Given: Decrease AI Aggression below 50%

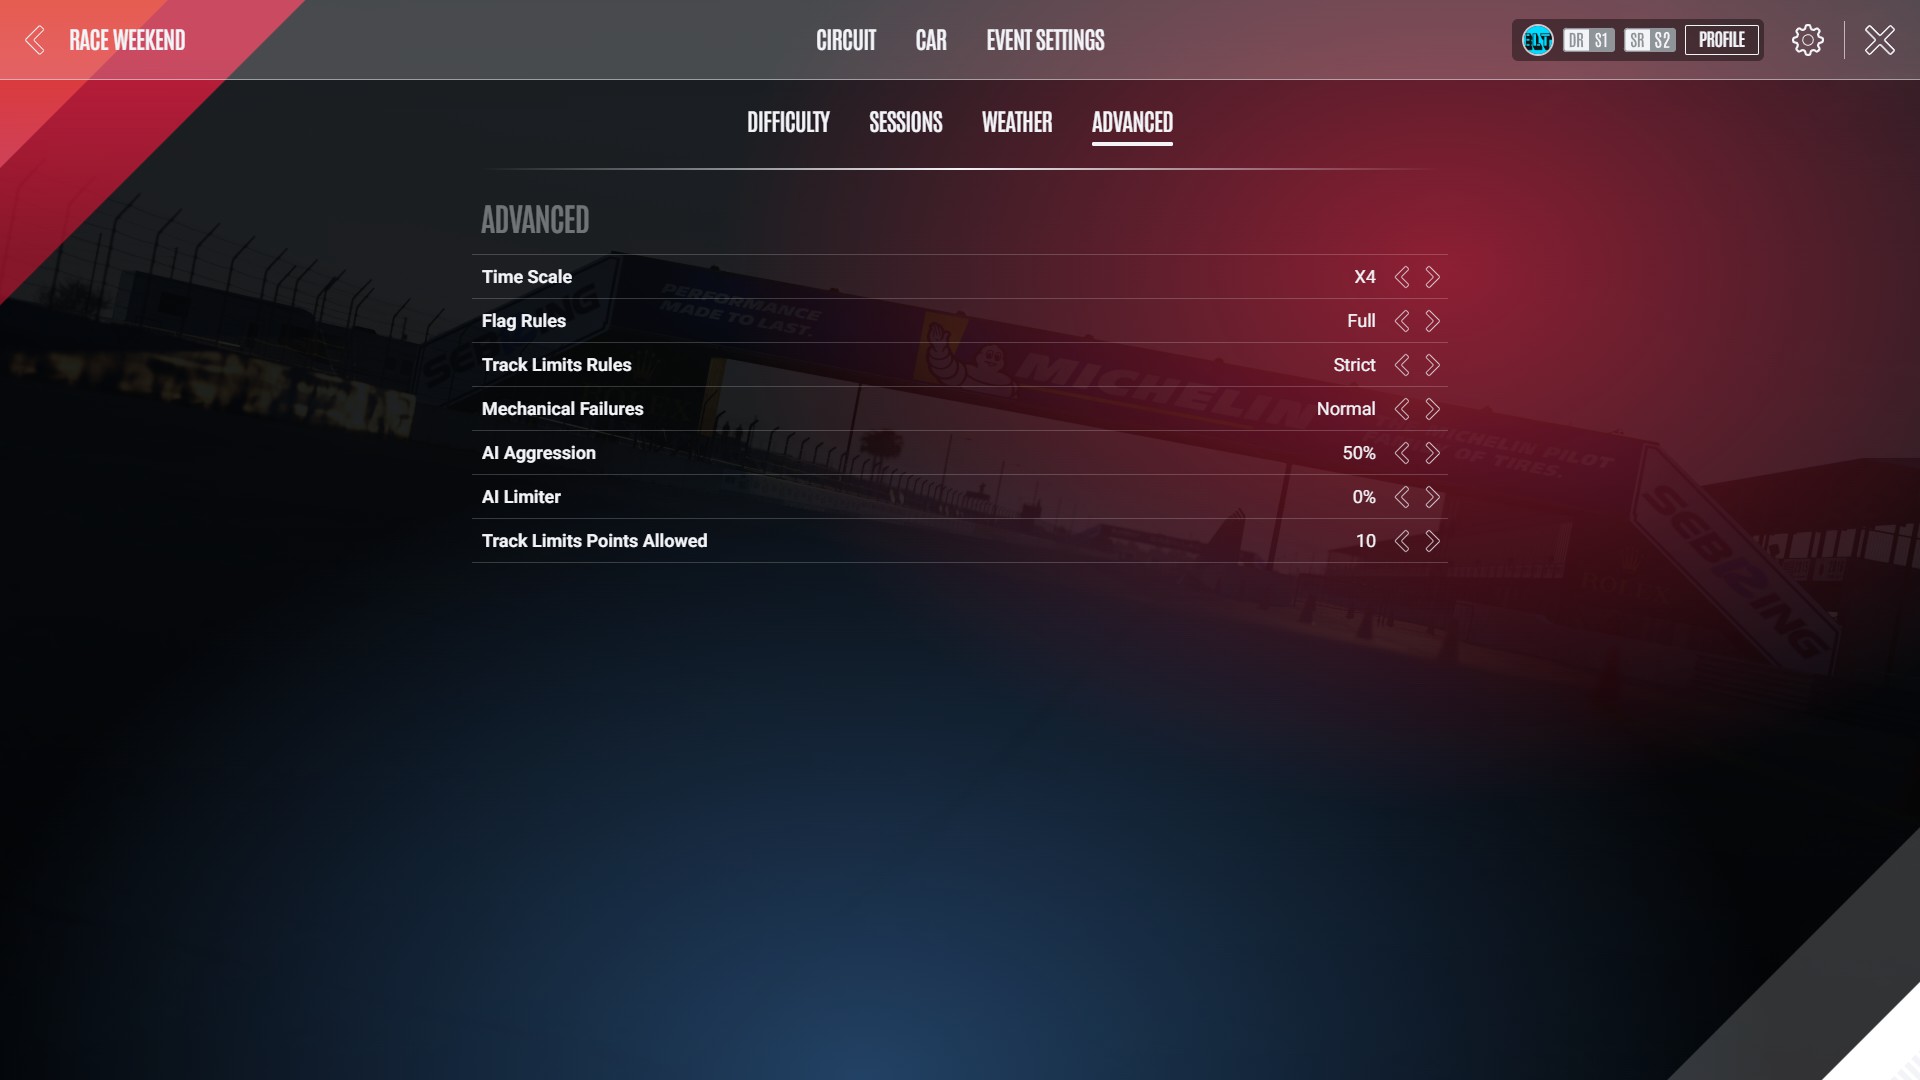Looking at the screenshot, I should click(x=1402, y=452).
